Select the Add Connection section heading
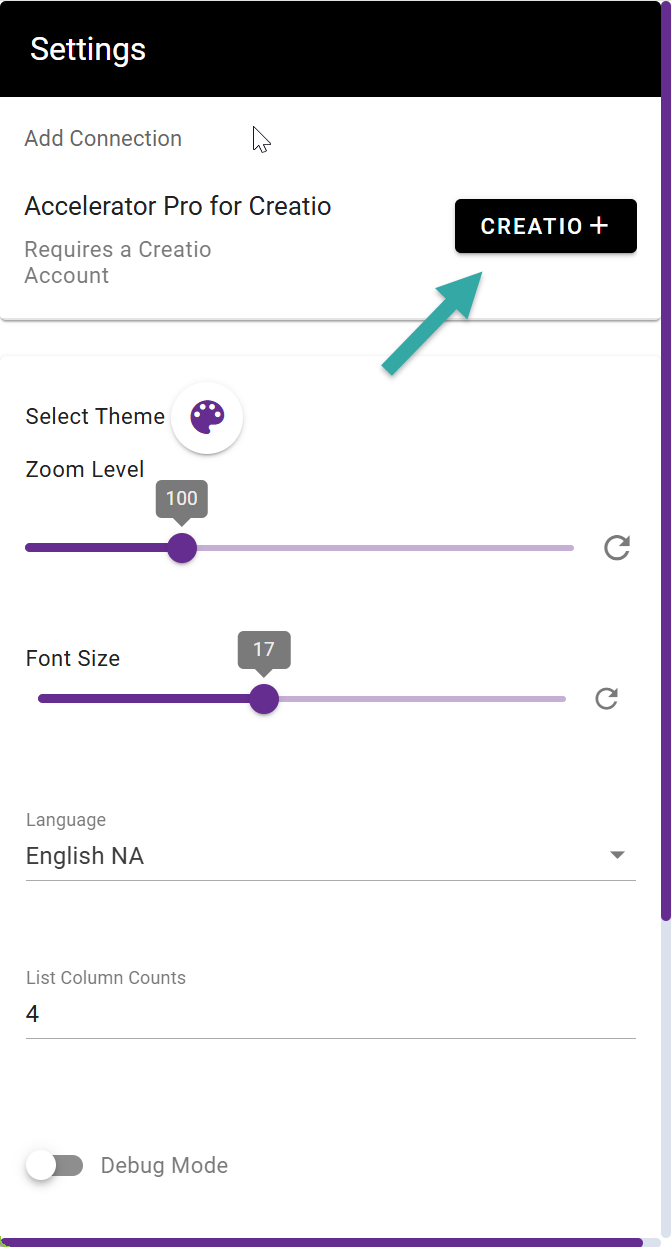 [103, 139]
